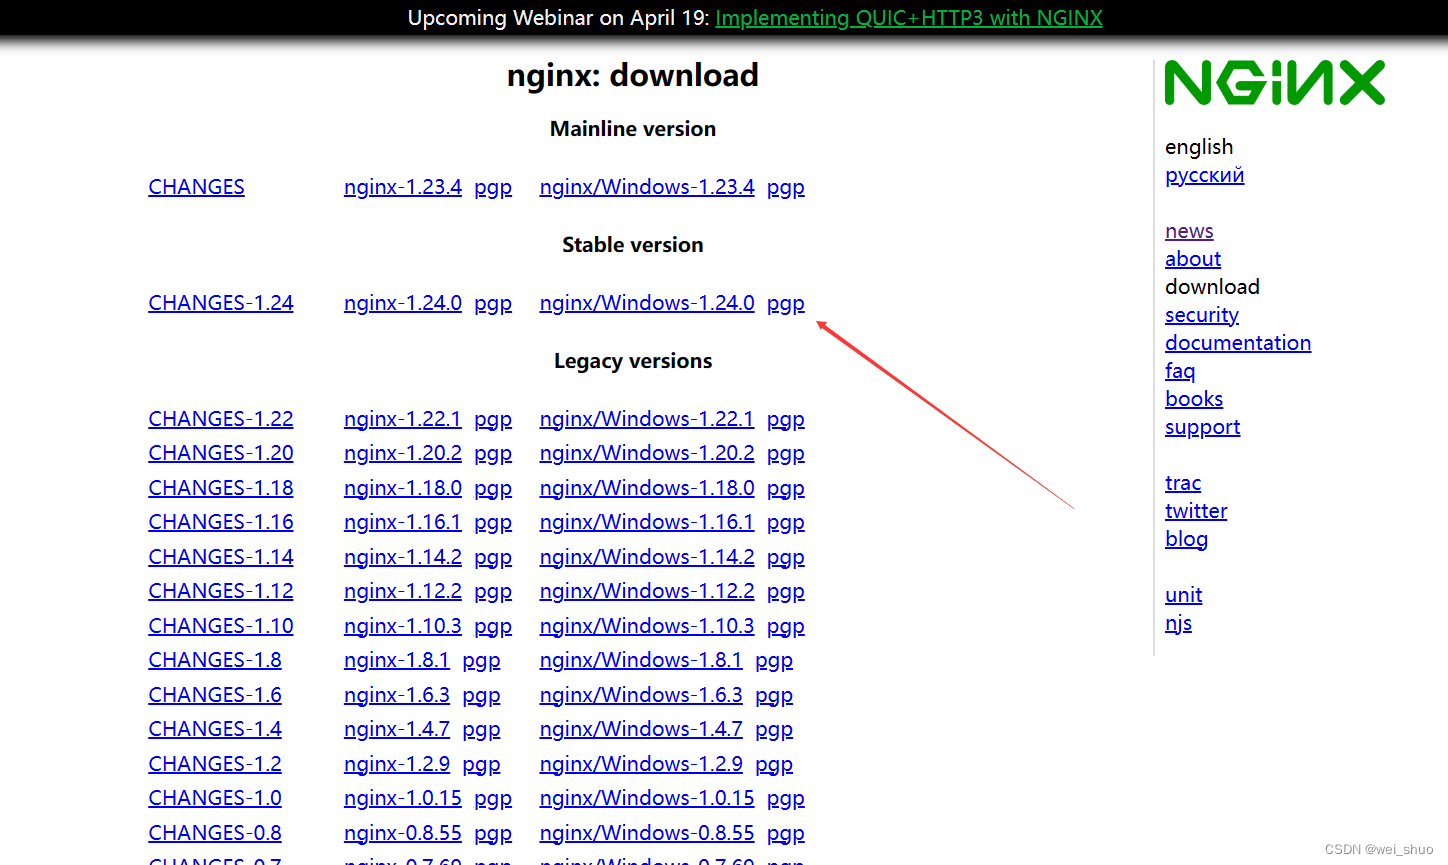1448x865 pixels.
Task: Download nginx/Windows-1.8.1
Action: pos(641,660)
